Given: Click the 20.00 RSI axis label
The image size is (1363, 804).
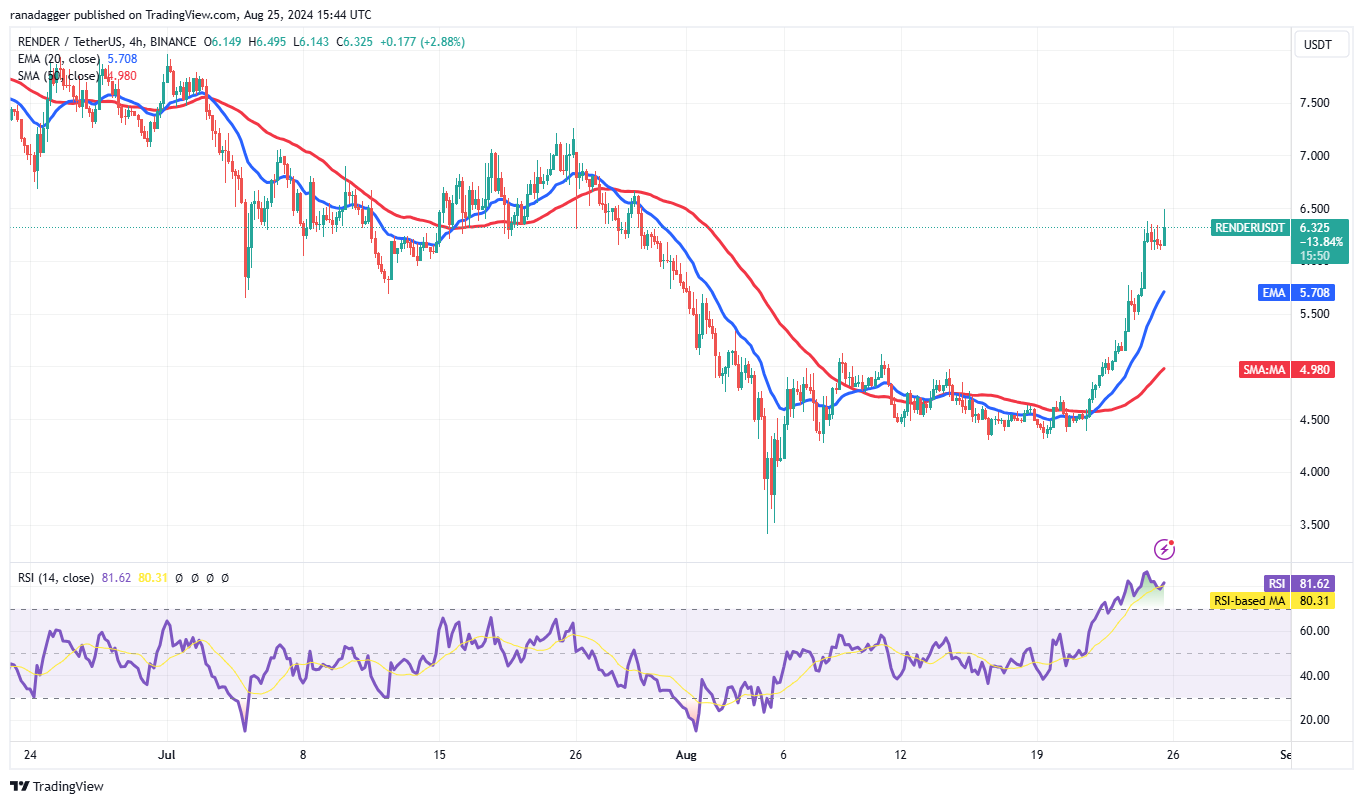Looking at the screenshot, I should click(x=1314, y=720).
